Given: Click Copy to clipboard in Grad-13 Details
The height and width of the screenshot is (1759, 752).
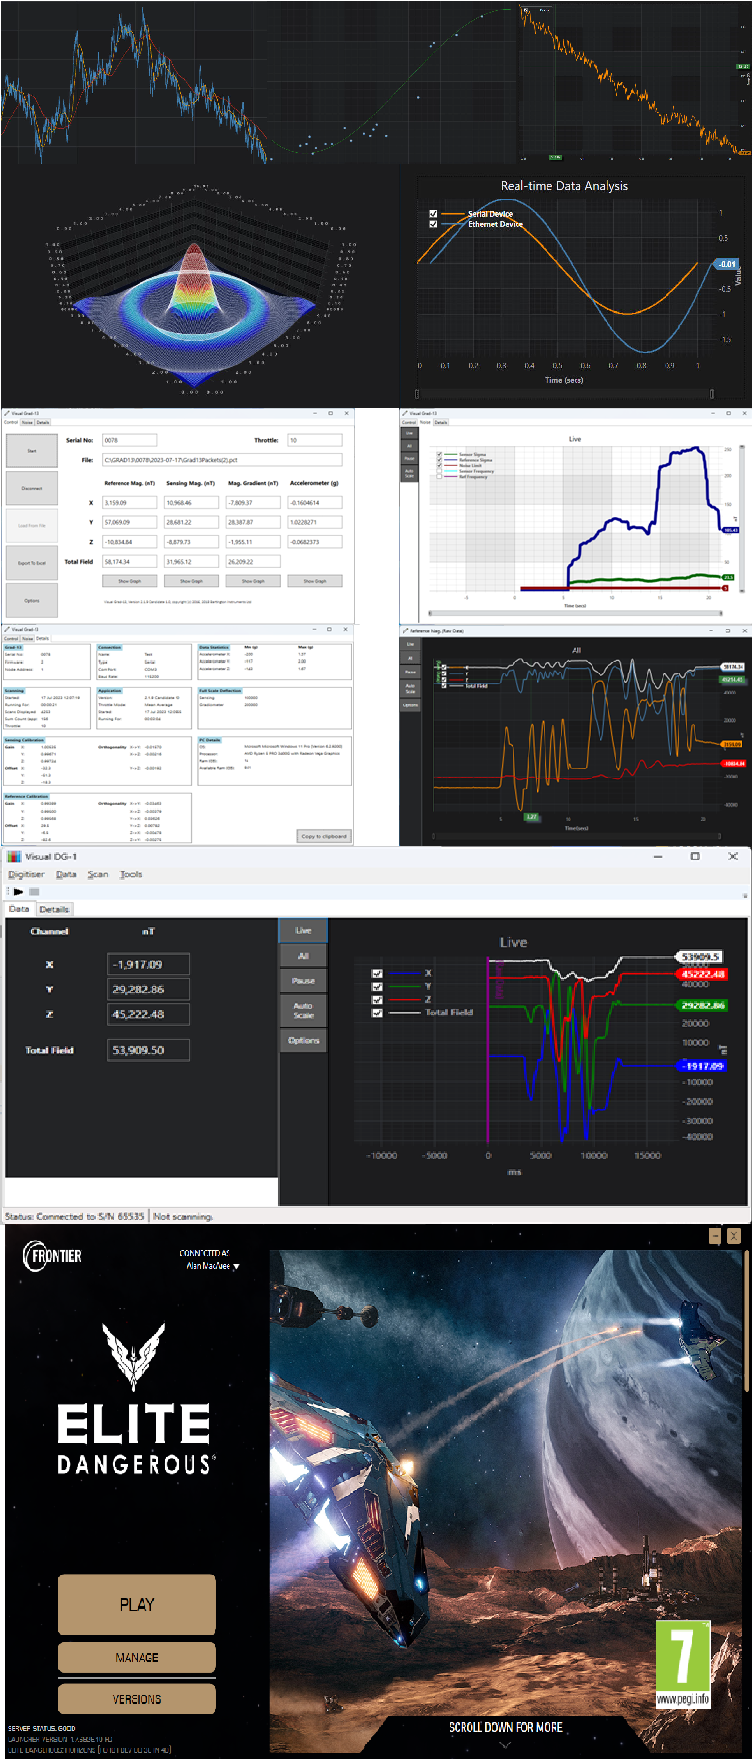Looking at the screenshot, I should (x=323, y=836).
